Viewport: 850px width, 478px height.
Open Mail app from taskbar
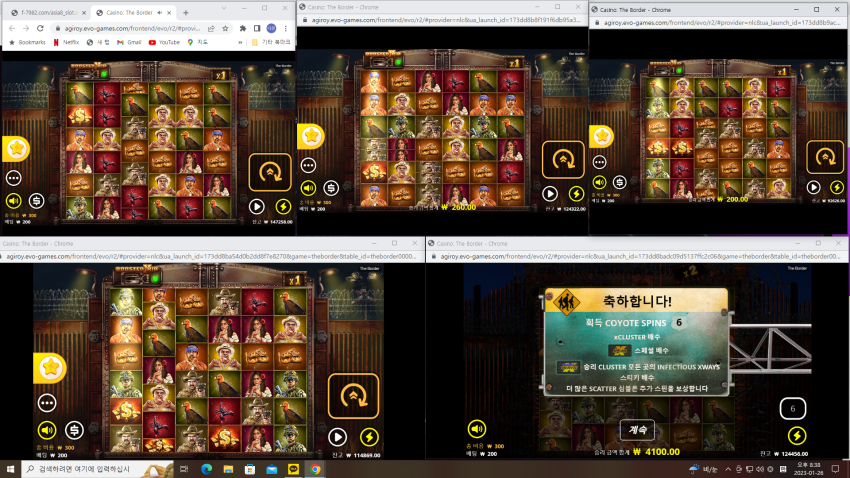tap(272, 469)
